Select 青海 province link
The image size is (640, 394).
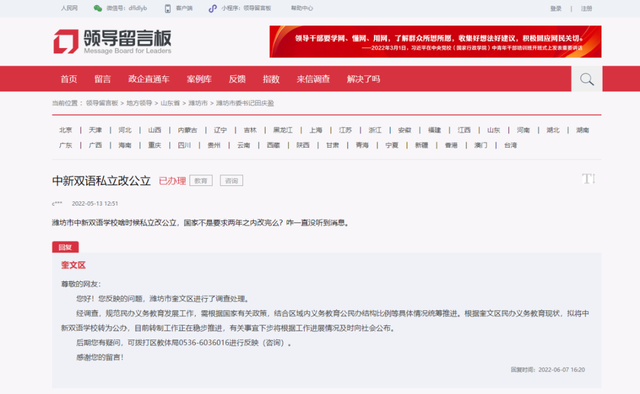click(362, 145)
